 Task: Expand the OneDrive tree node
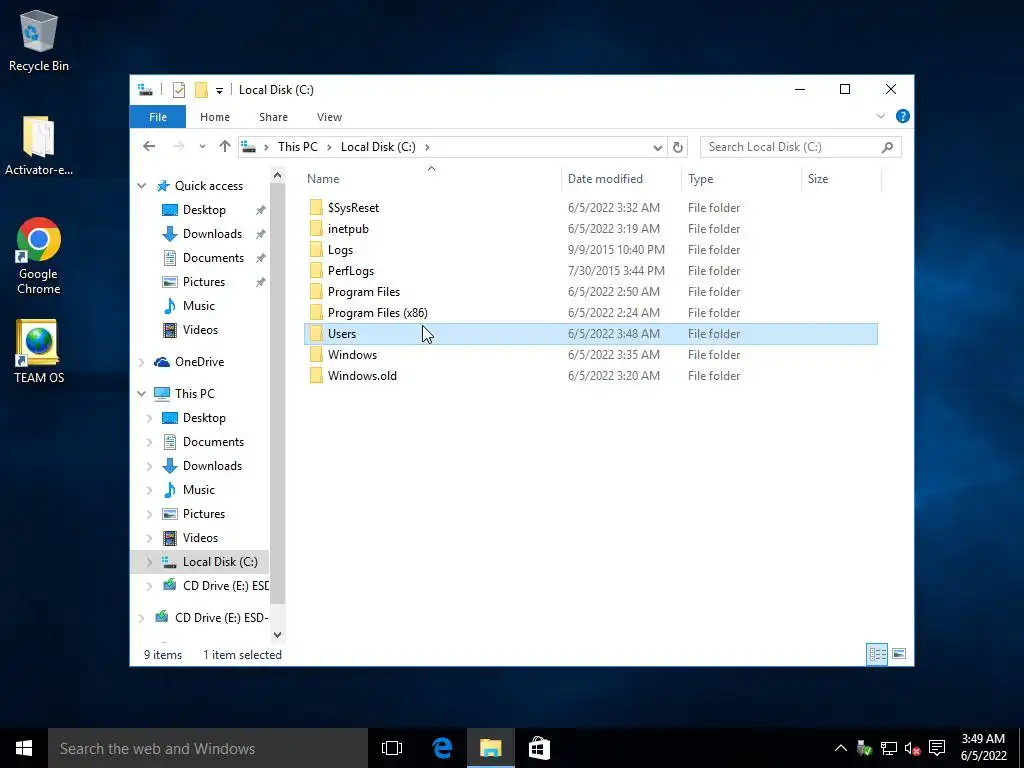tap(142, 362)
